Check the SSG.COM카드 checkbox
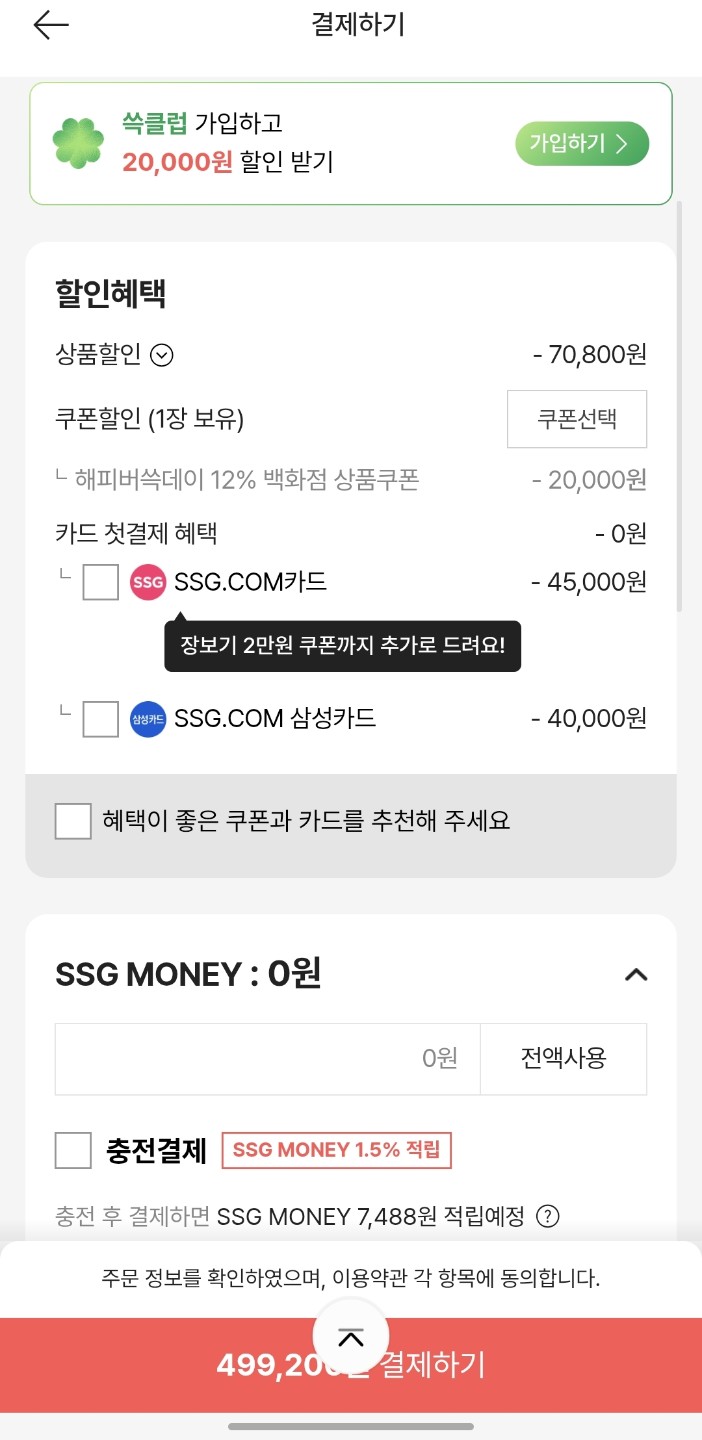 (x=100, y=582)
